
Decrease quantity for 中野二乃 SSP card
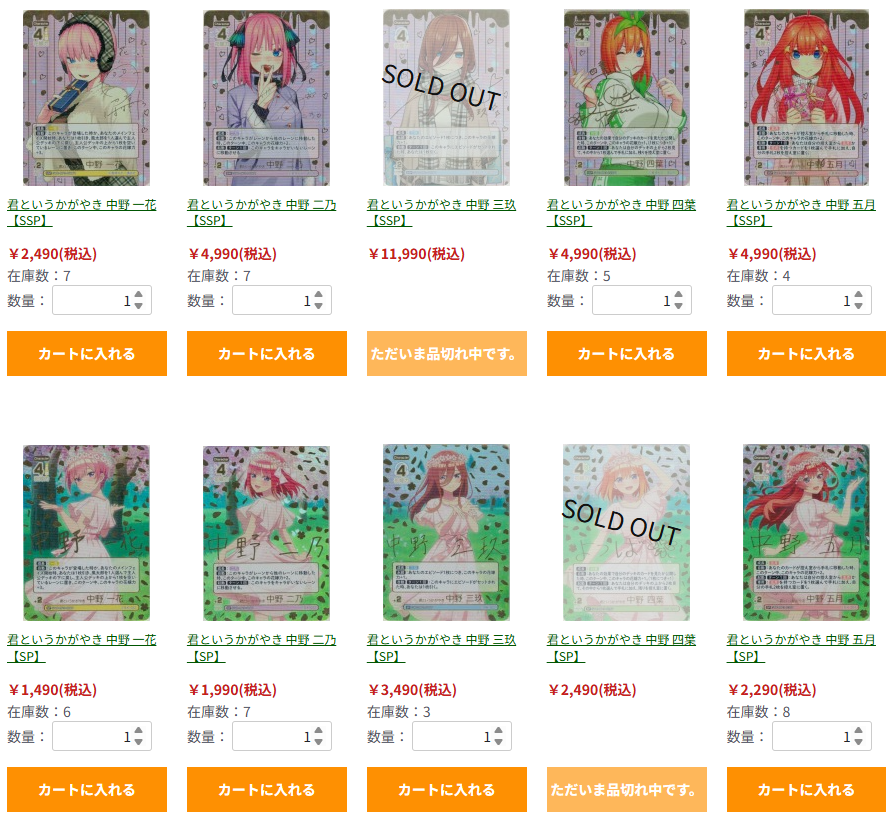point(319,306)
